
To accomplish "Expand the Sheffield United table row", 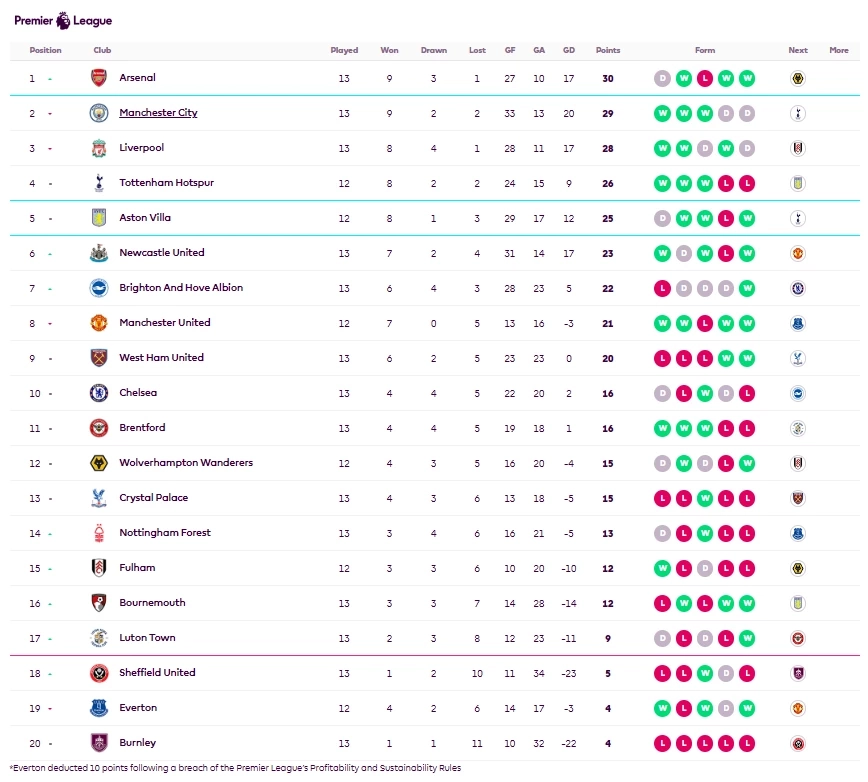I will [x=838, y=673].
